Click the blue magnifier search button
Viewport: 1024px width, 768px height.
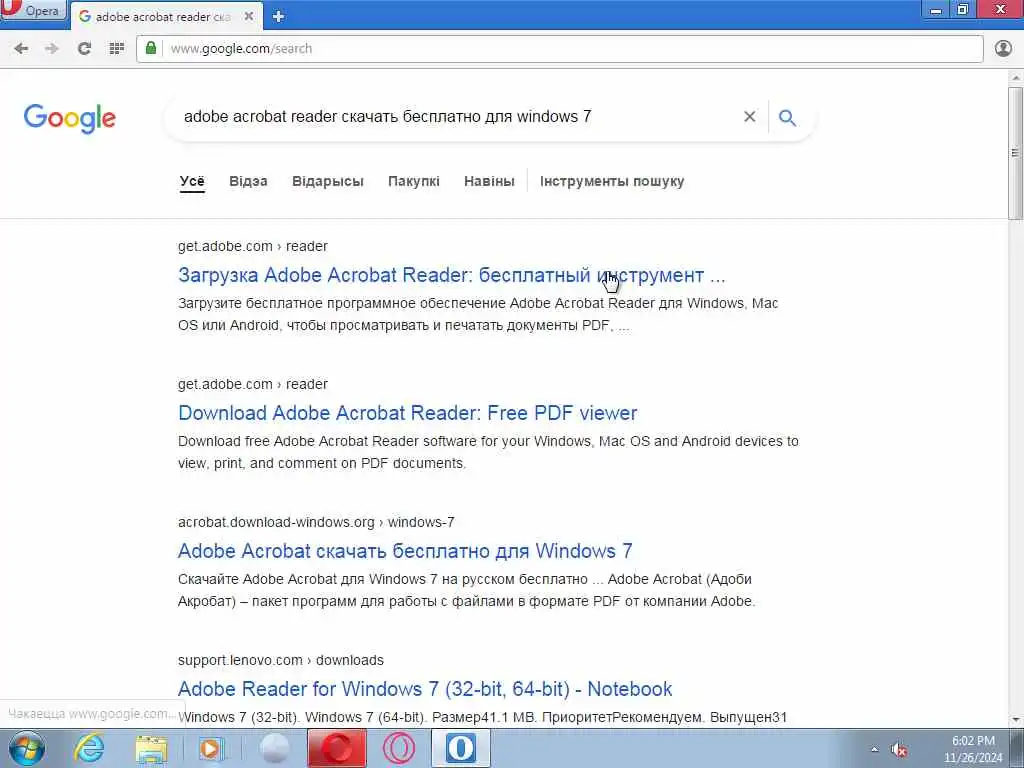pyautogui.click(x=788, y=118)
